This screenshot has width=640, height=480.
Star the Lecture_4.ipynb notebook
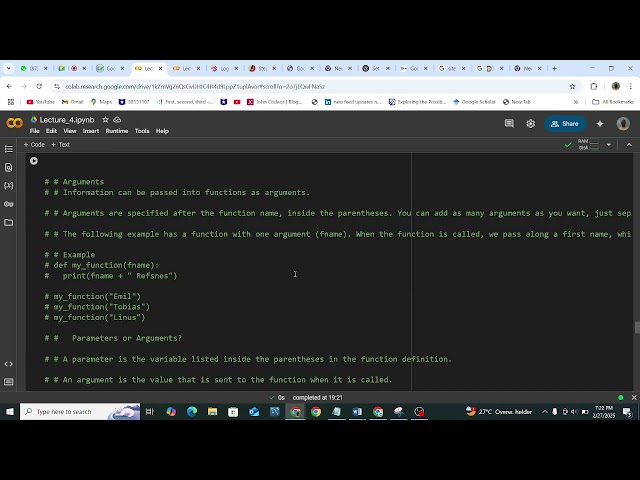click(x=105, y=120)
